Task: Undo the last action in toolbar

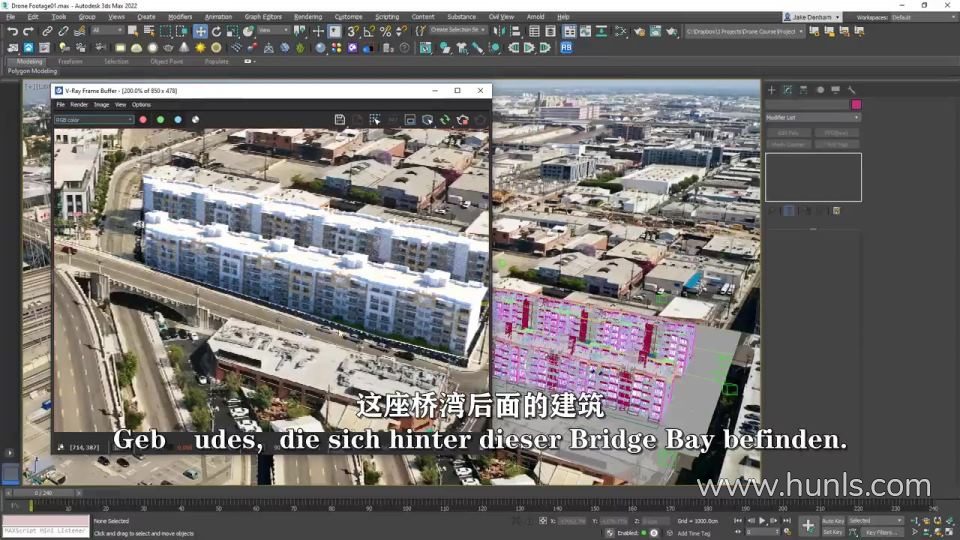Action: [x=12, y=31]
